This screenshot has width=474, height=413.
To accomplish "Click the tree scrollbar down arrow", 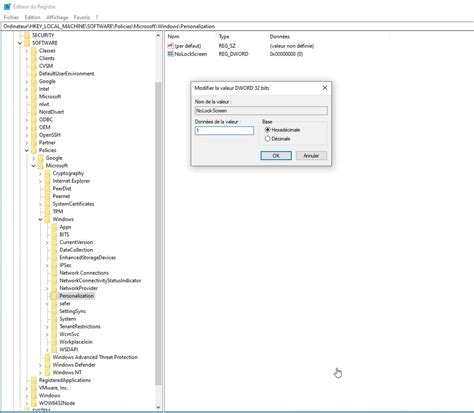I will (158, 407).
